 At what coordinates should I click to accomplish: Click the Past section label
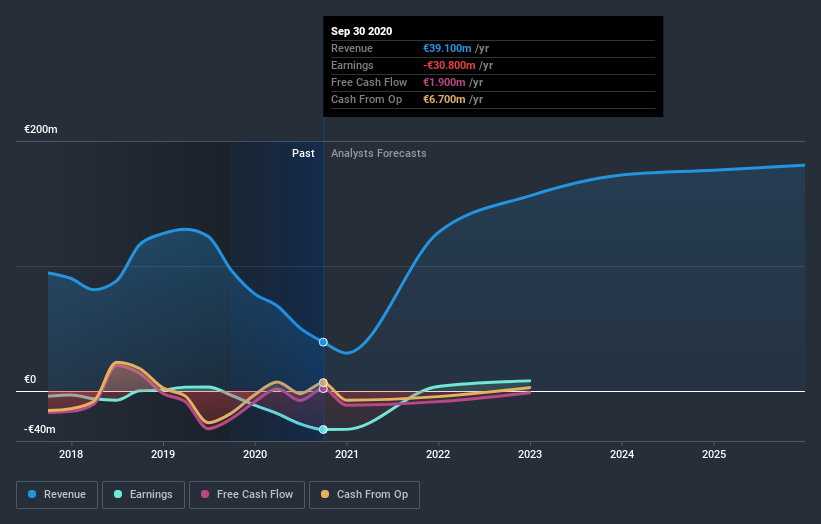pos(303,153)
